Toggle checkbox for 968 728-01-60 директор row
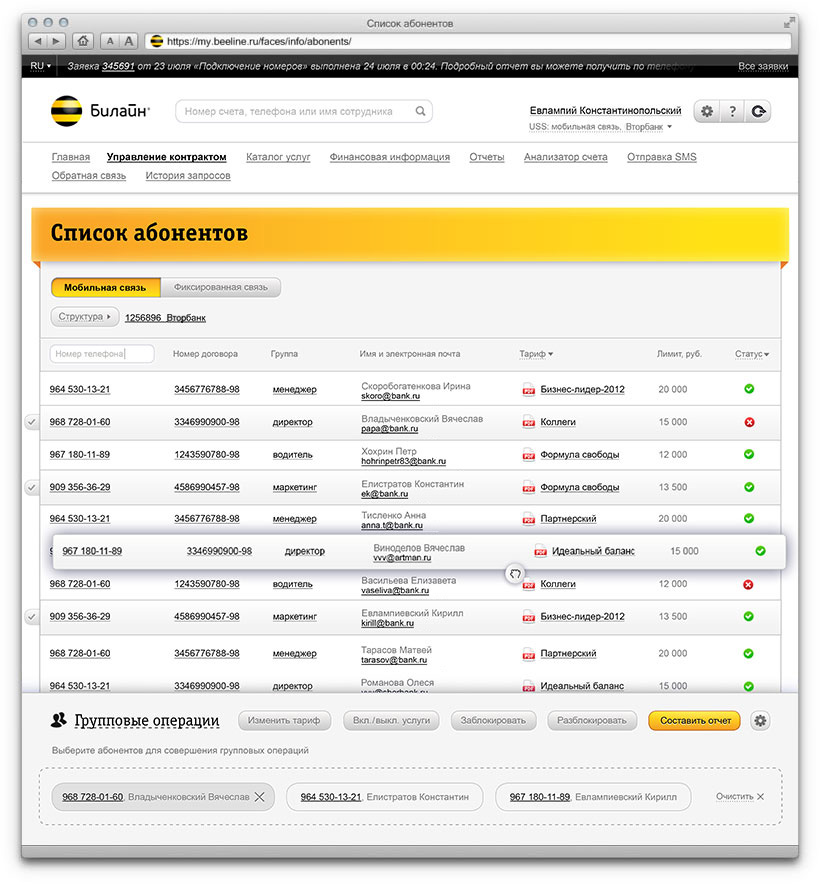 [x=32, y=422]
